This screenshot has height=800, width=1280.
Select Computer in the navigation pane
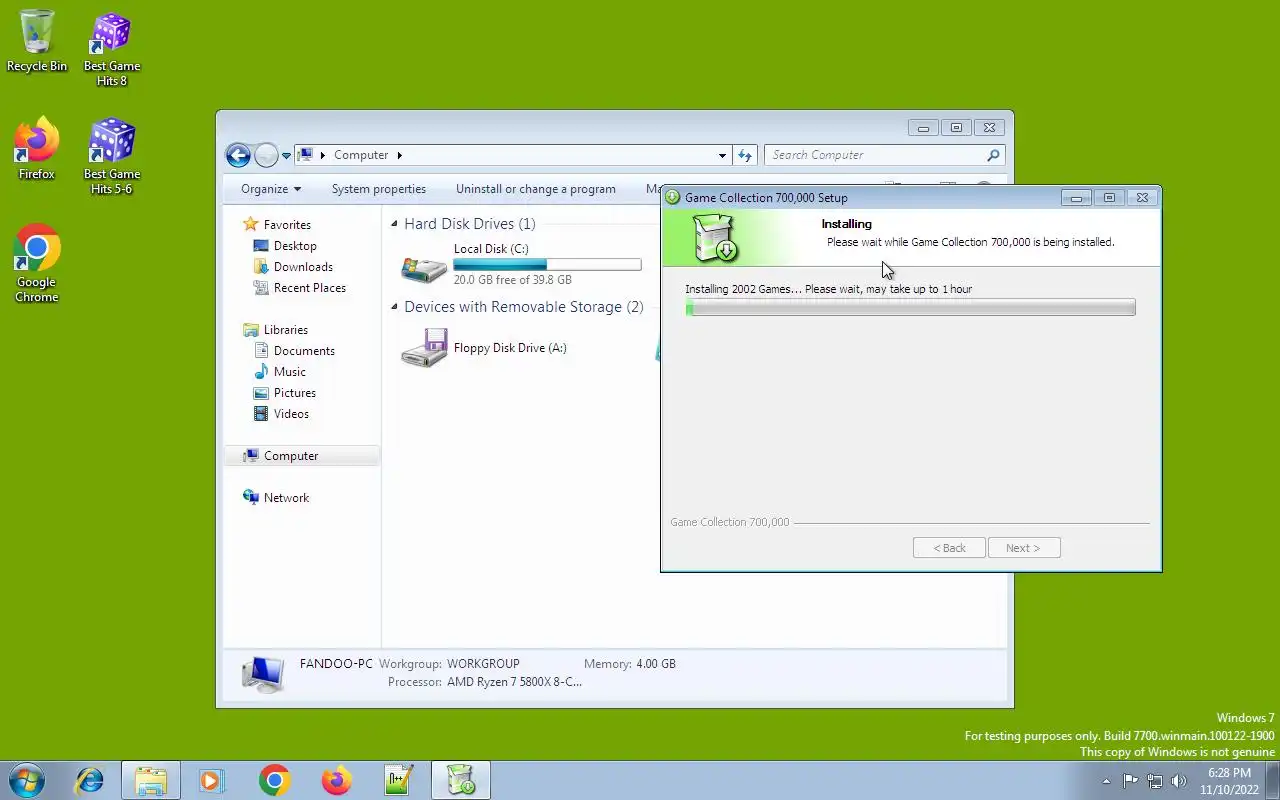click(x=302, y=456)
